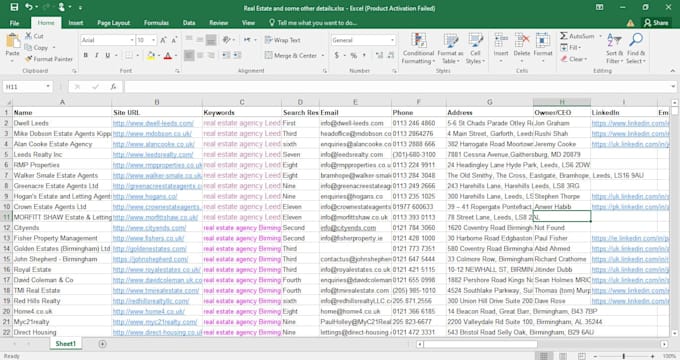The width and height of the screenshot is (680, 360).
Task: Open Sort & Filter menu
Action: click(615, 48)
